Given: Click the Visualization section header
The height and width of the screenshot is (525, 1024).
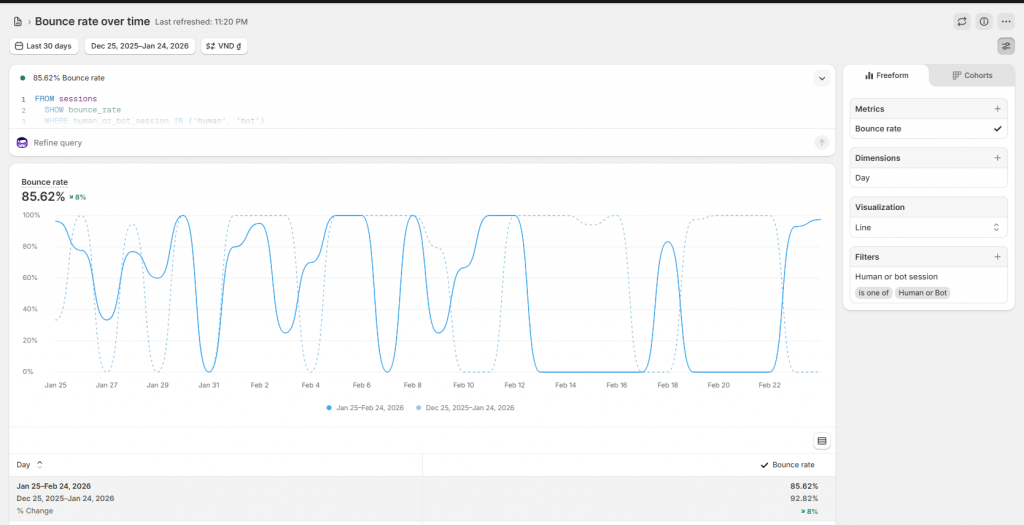Looking at the screenshot, I should [880, 207].
